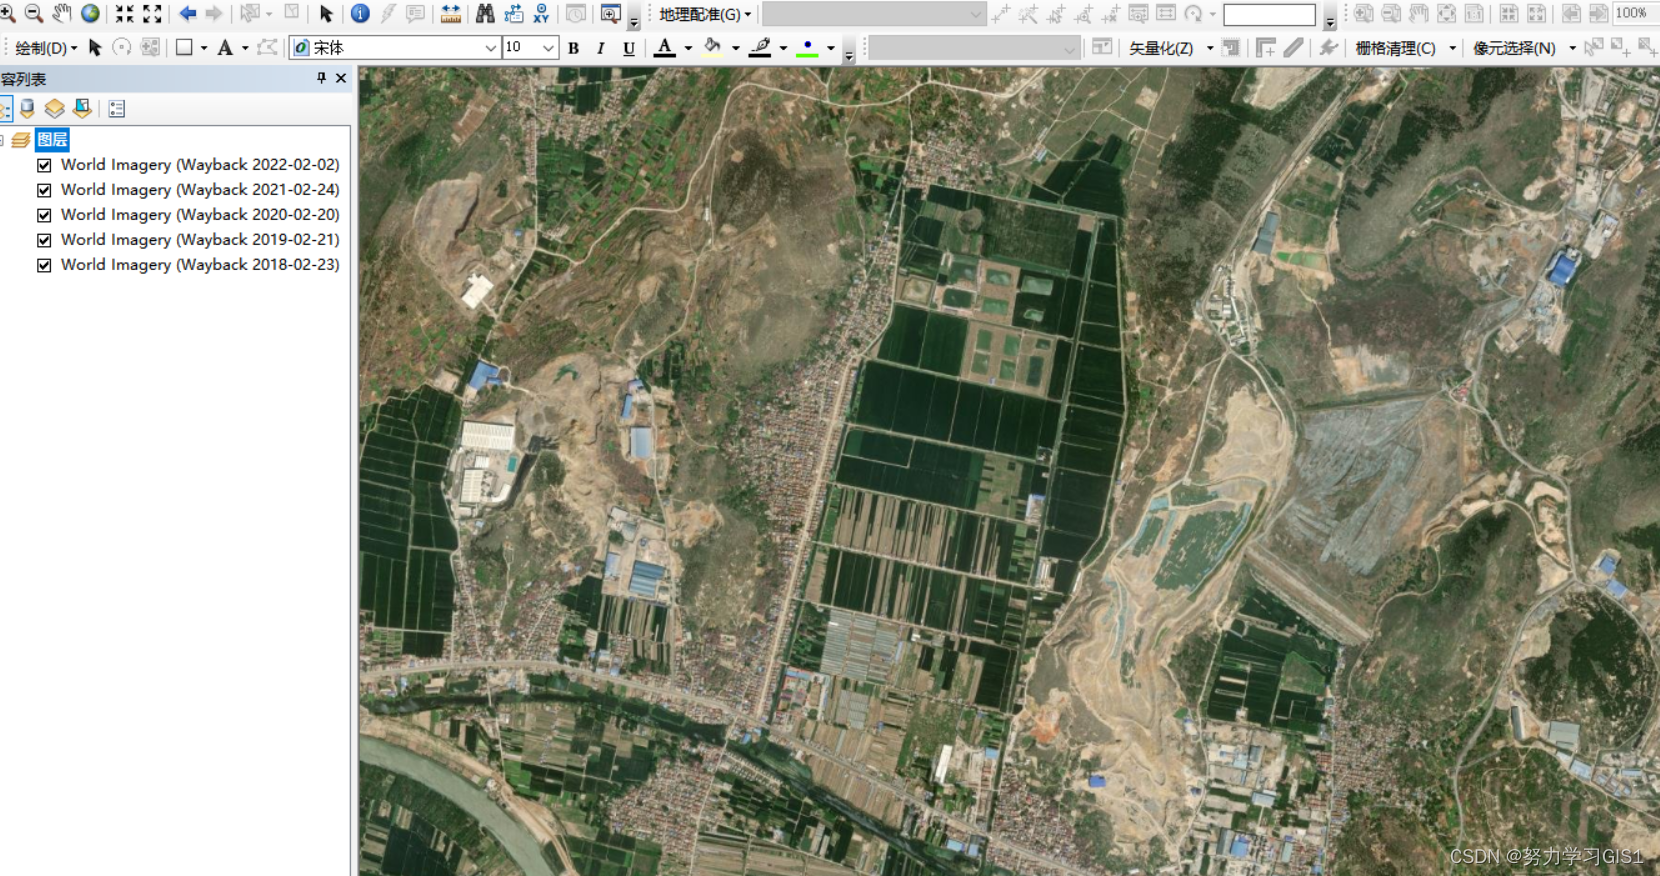This screenshot has height=876, width=1660.
Task: Switch to List By Visibility view
Action: pos(55,108)
